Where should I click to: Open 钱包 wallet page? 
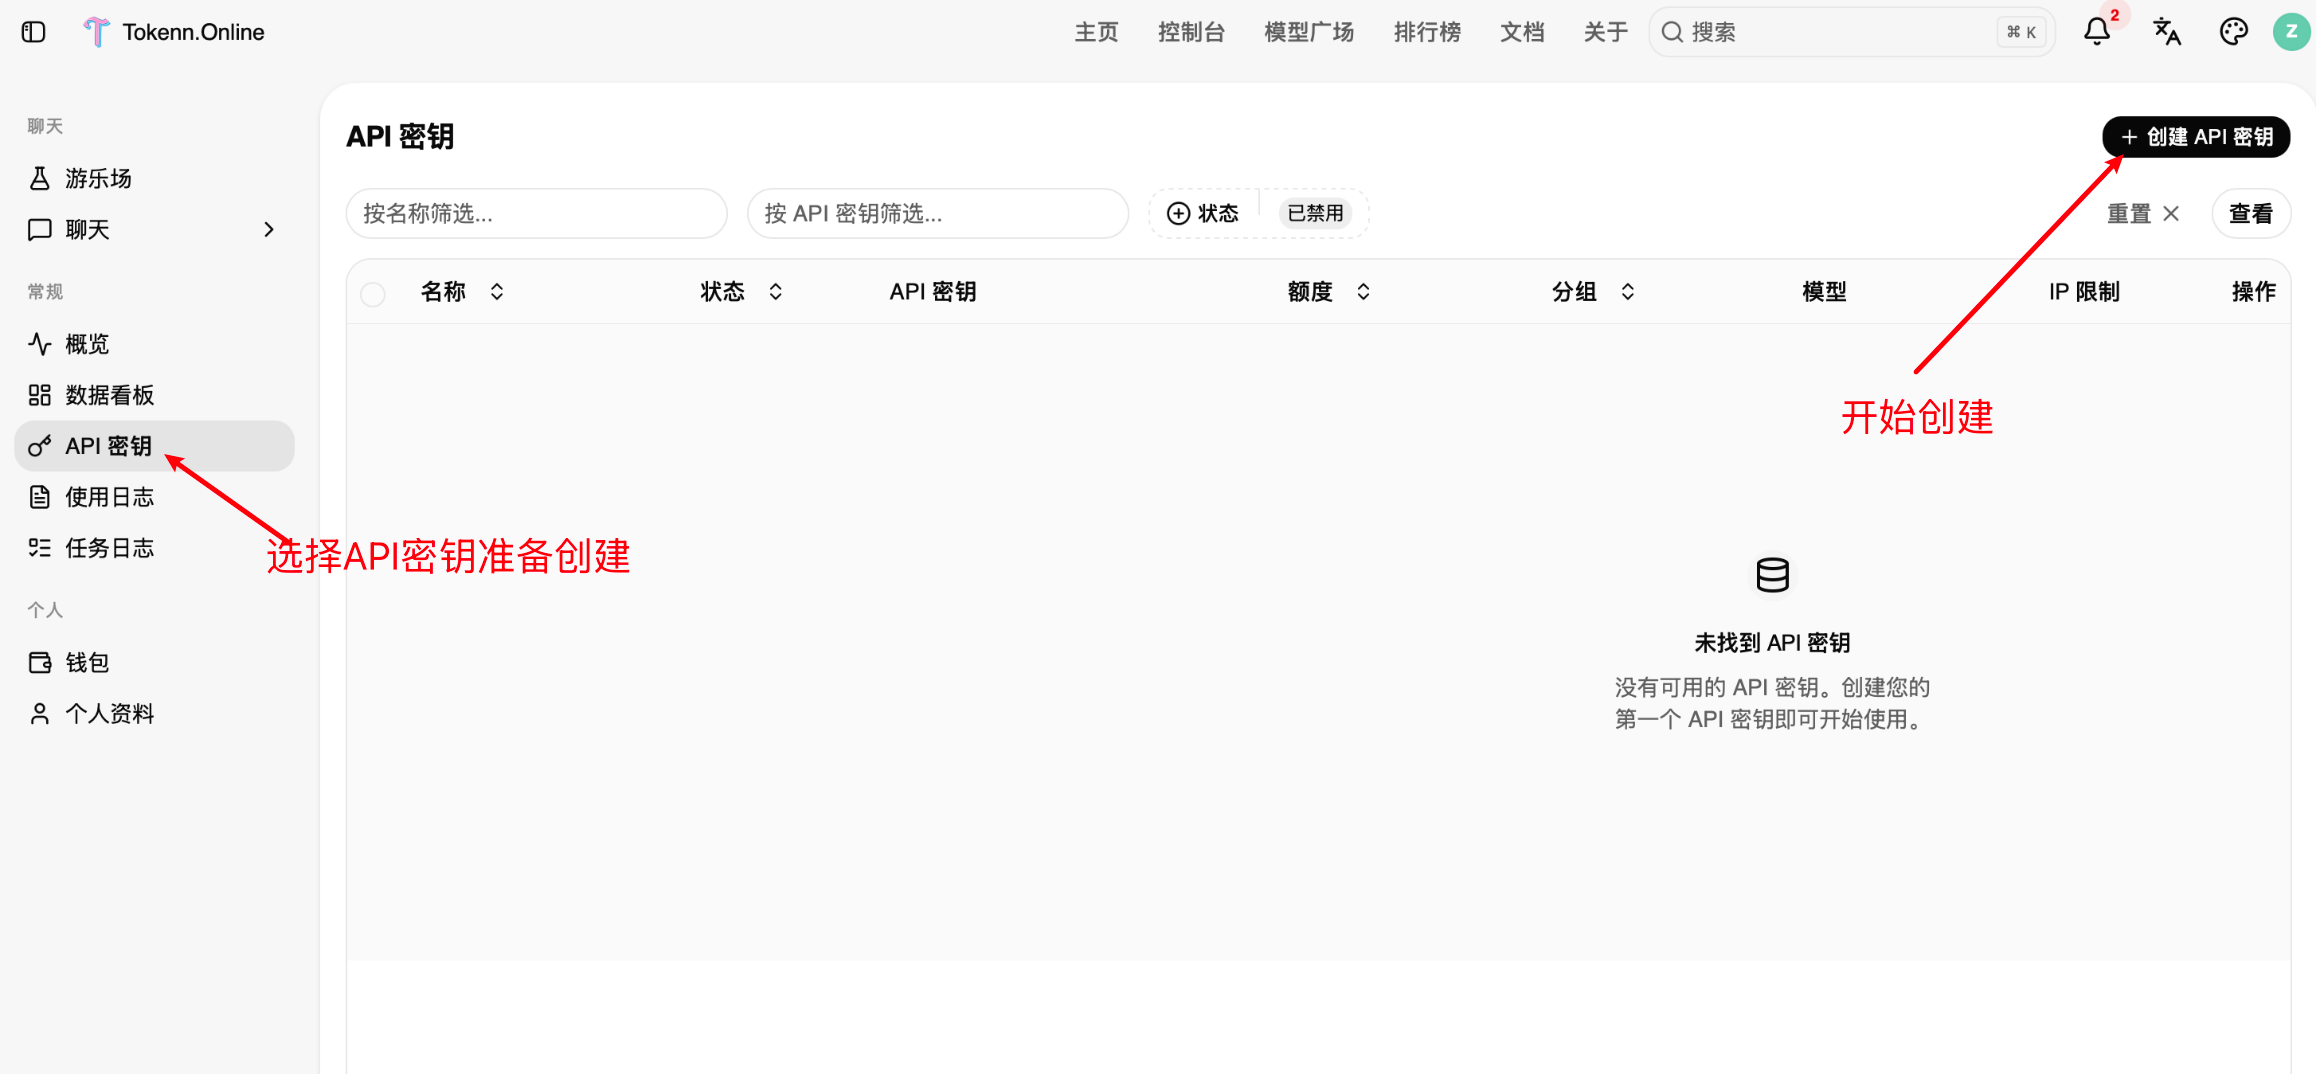pyautogui.click(x=154, y=662)
